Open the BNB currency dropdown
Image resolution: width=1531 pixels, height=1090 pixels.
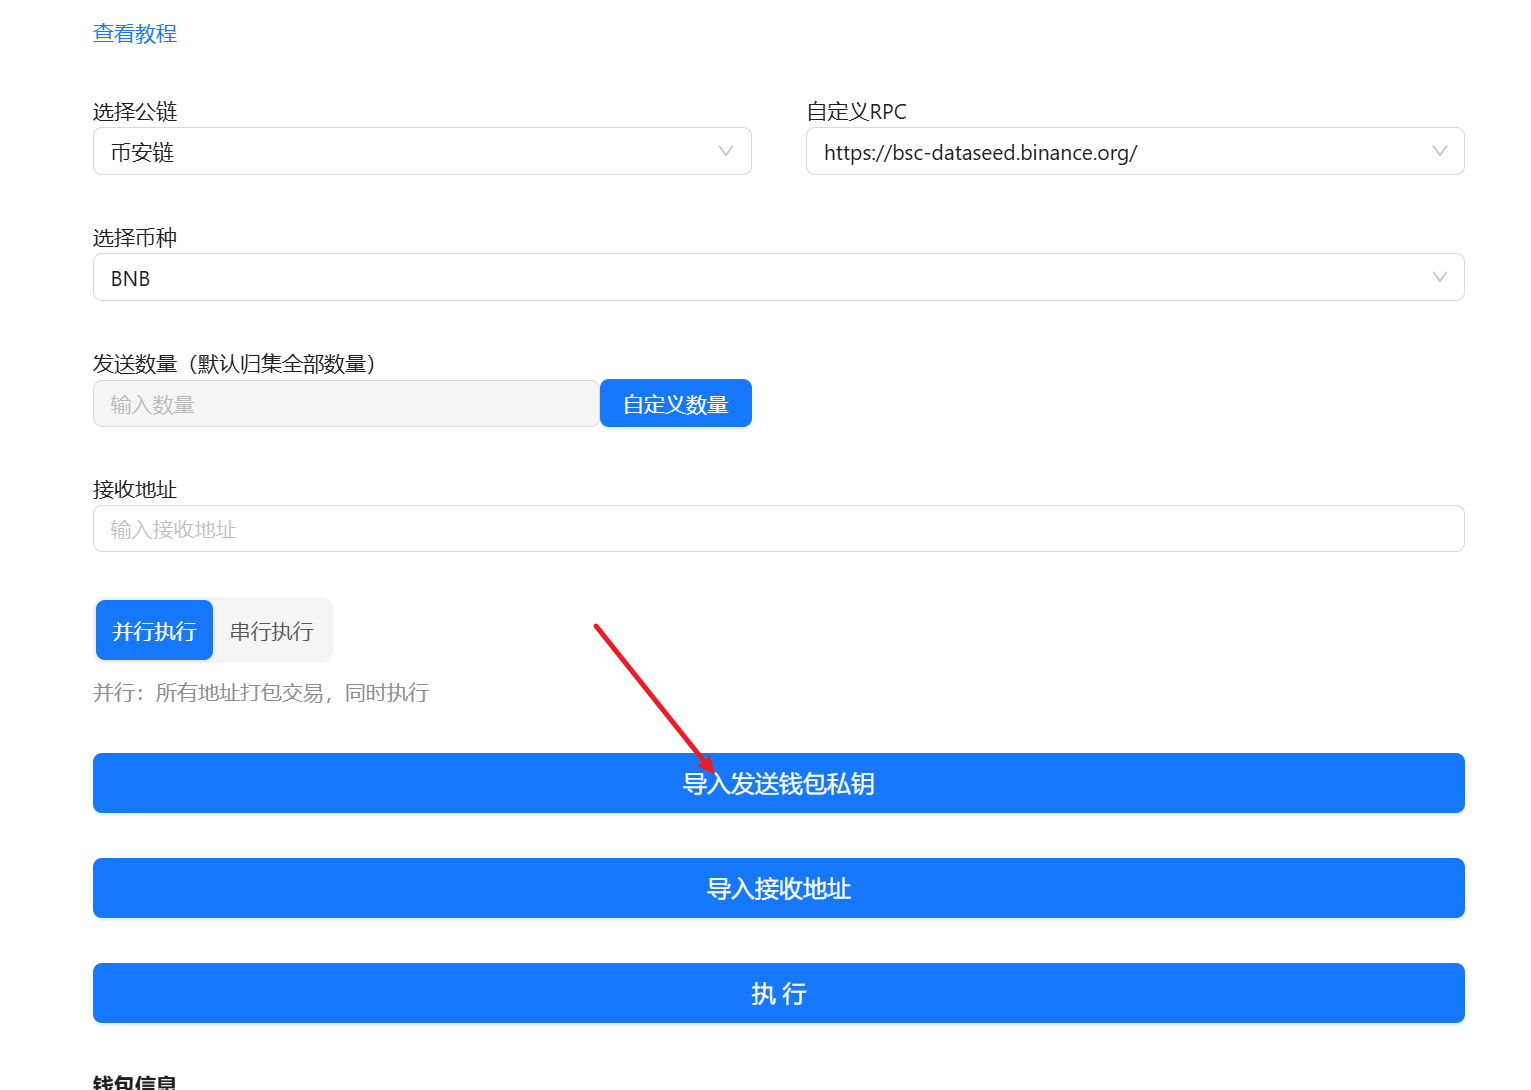(760, 278)
